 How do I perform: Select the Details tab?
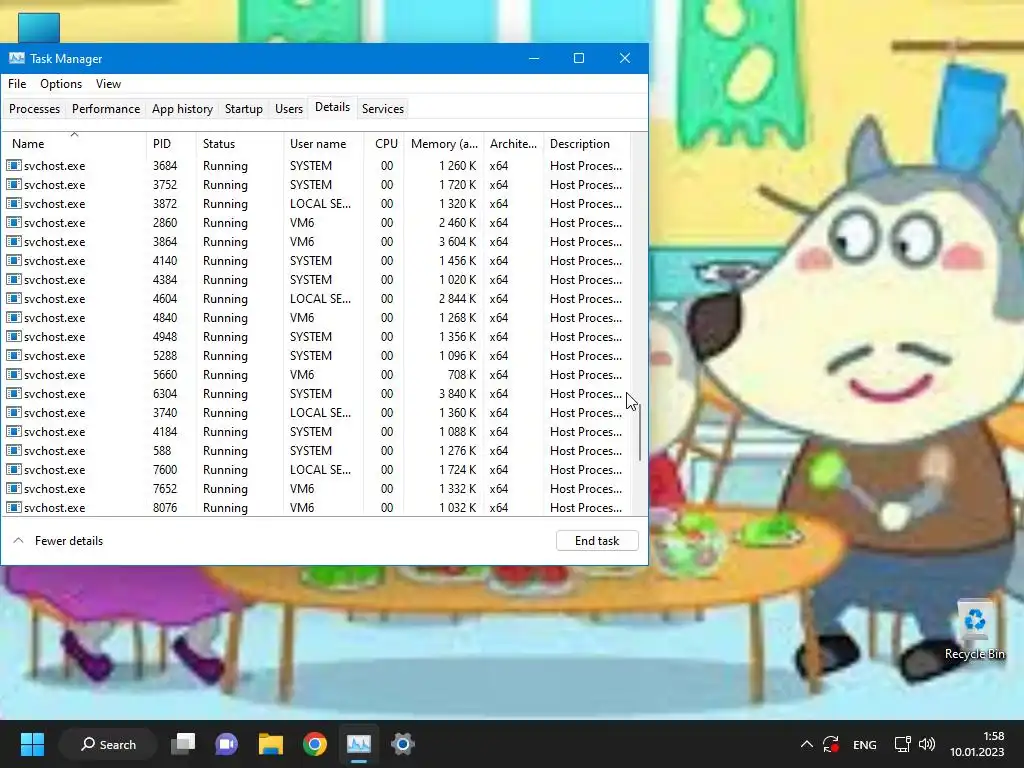(x=332, y=107)
